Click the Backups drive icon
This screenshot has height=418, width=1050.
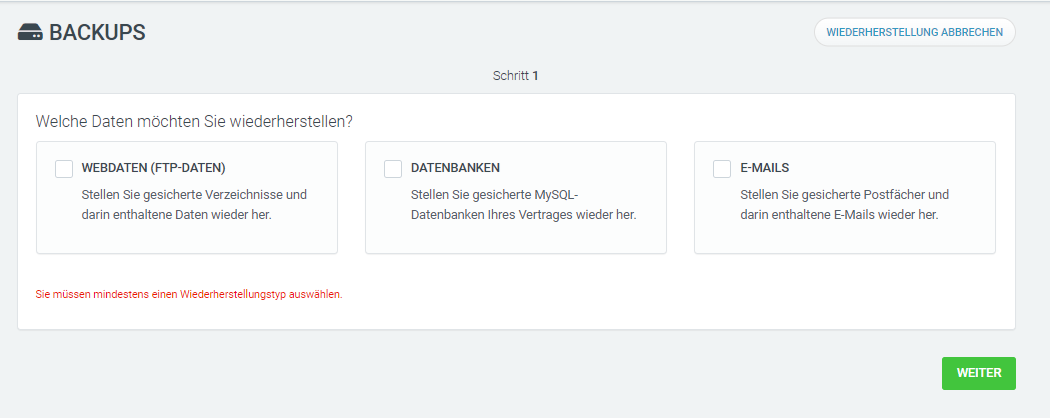point(30,33)
